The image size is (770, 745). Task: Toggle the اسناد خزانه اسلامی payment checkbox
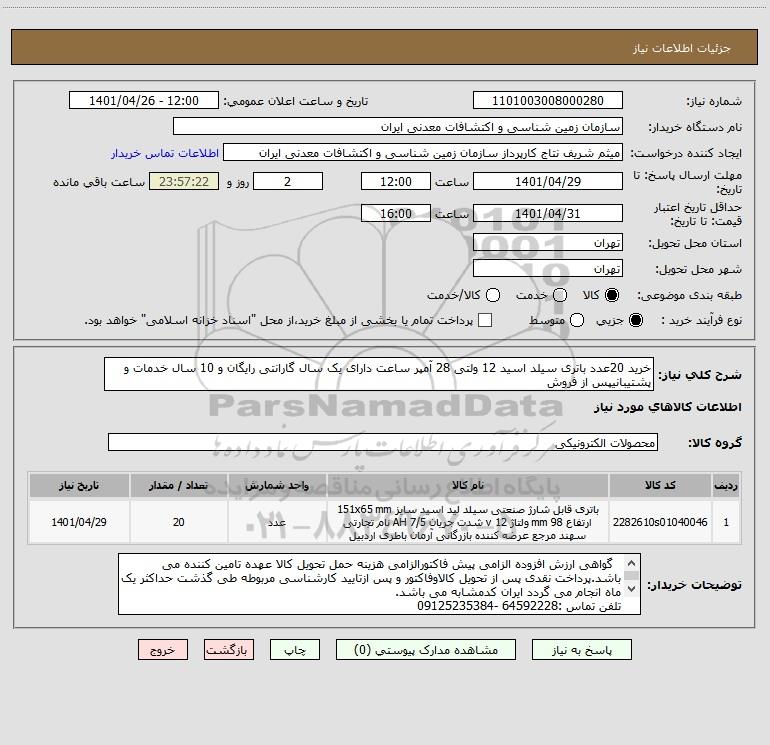[485, 320]
